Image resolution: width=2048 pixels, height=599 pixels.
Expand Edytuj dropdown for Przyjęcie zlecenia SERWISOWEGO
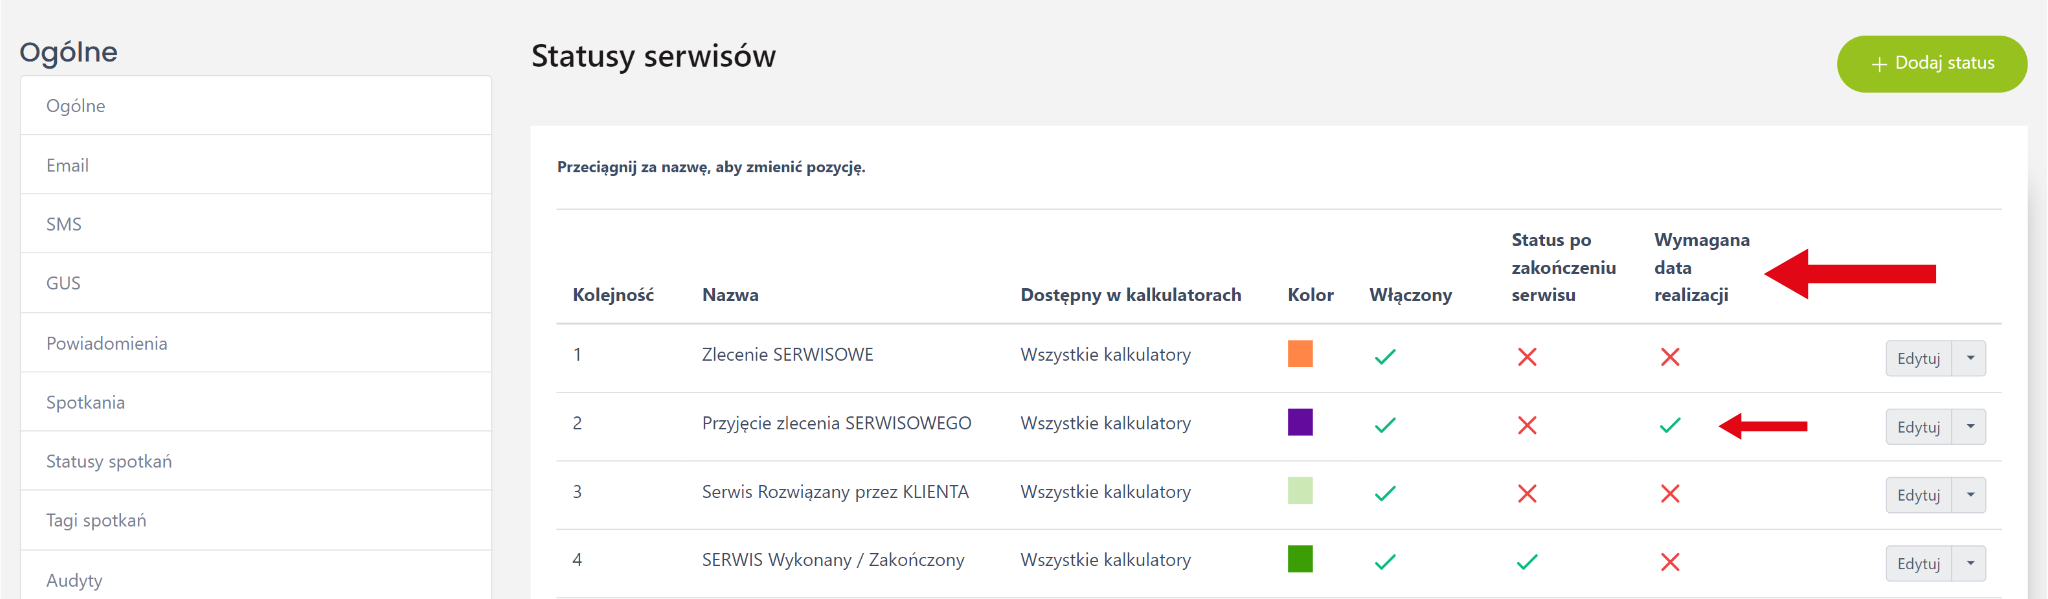tap(1970, 427)
